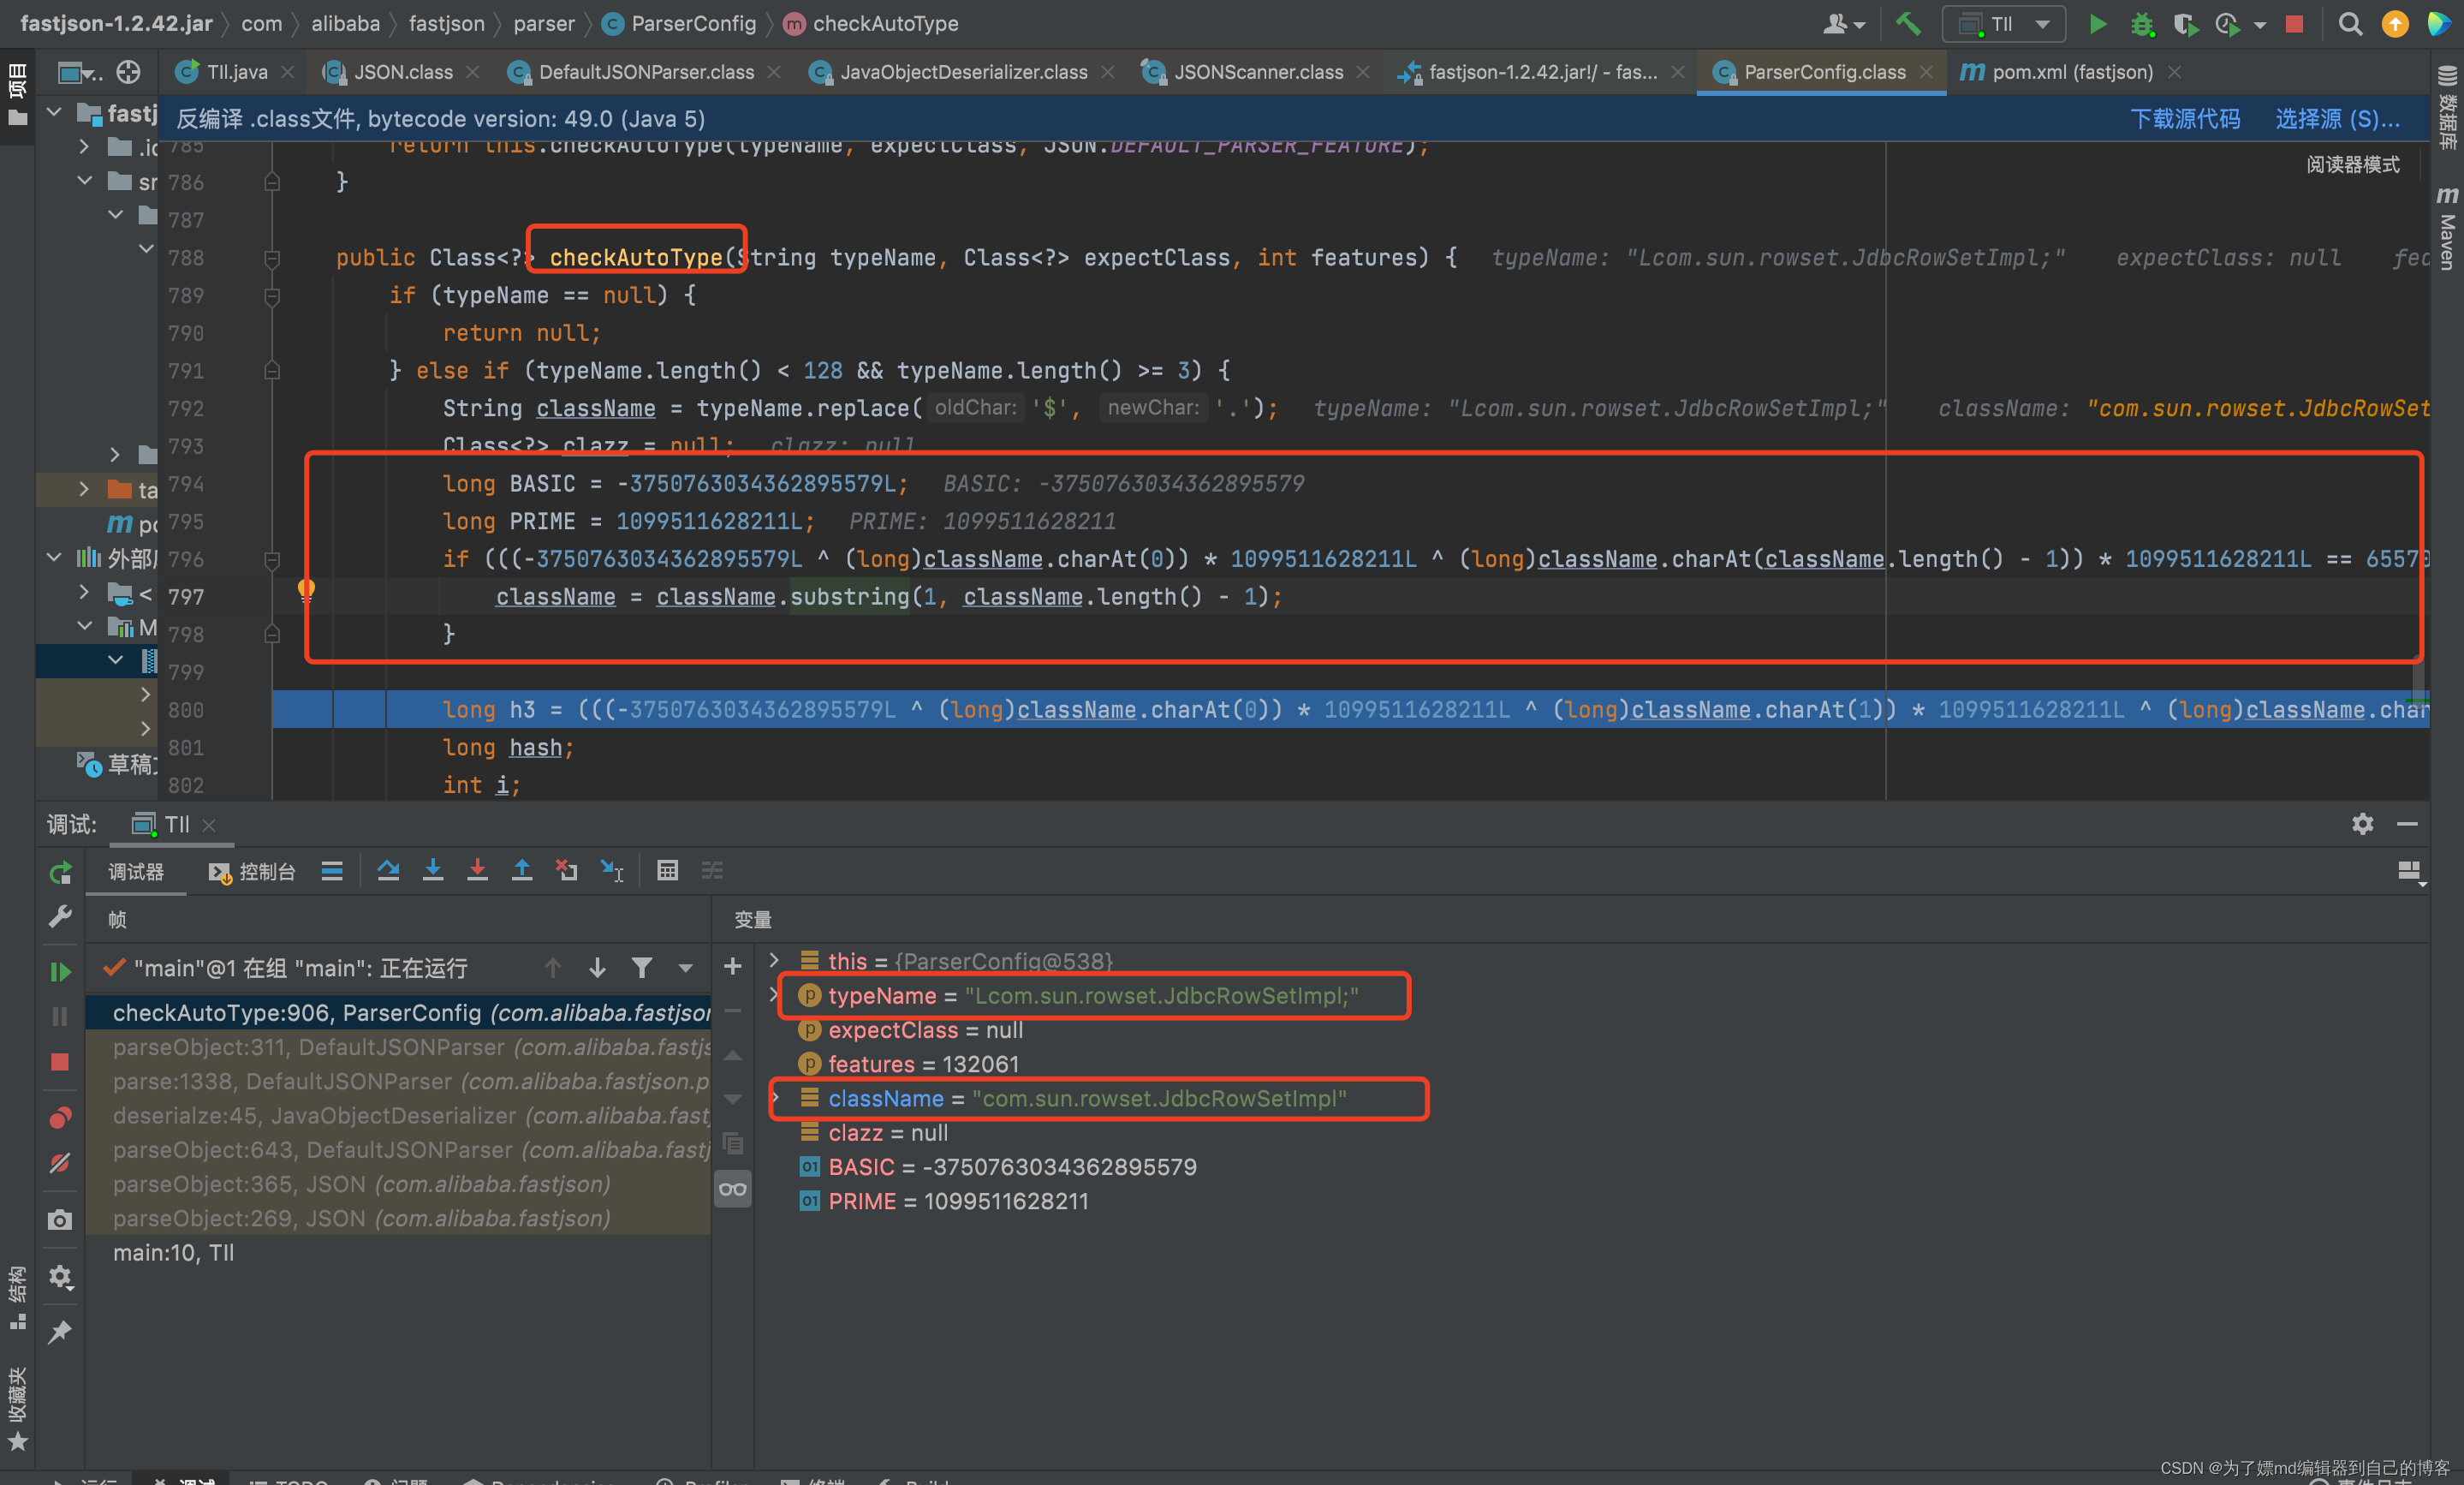2464x1485 pixels.
Task: Toggle 阅读器模式 reader mode
Action: (2353, 164)
